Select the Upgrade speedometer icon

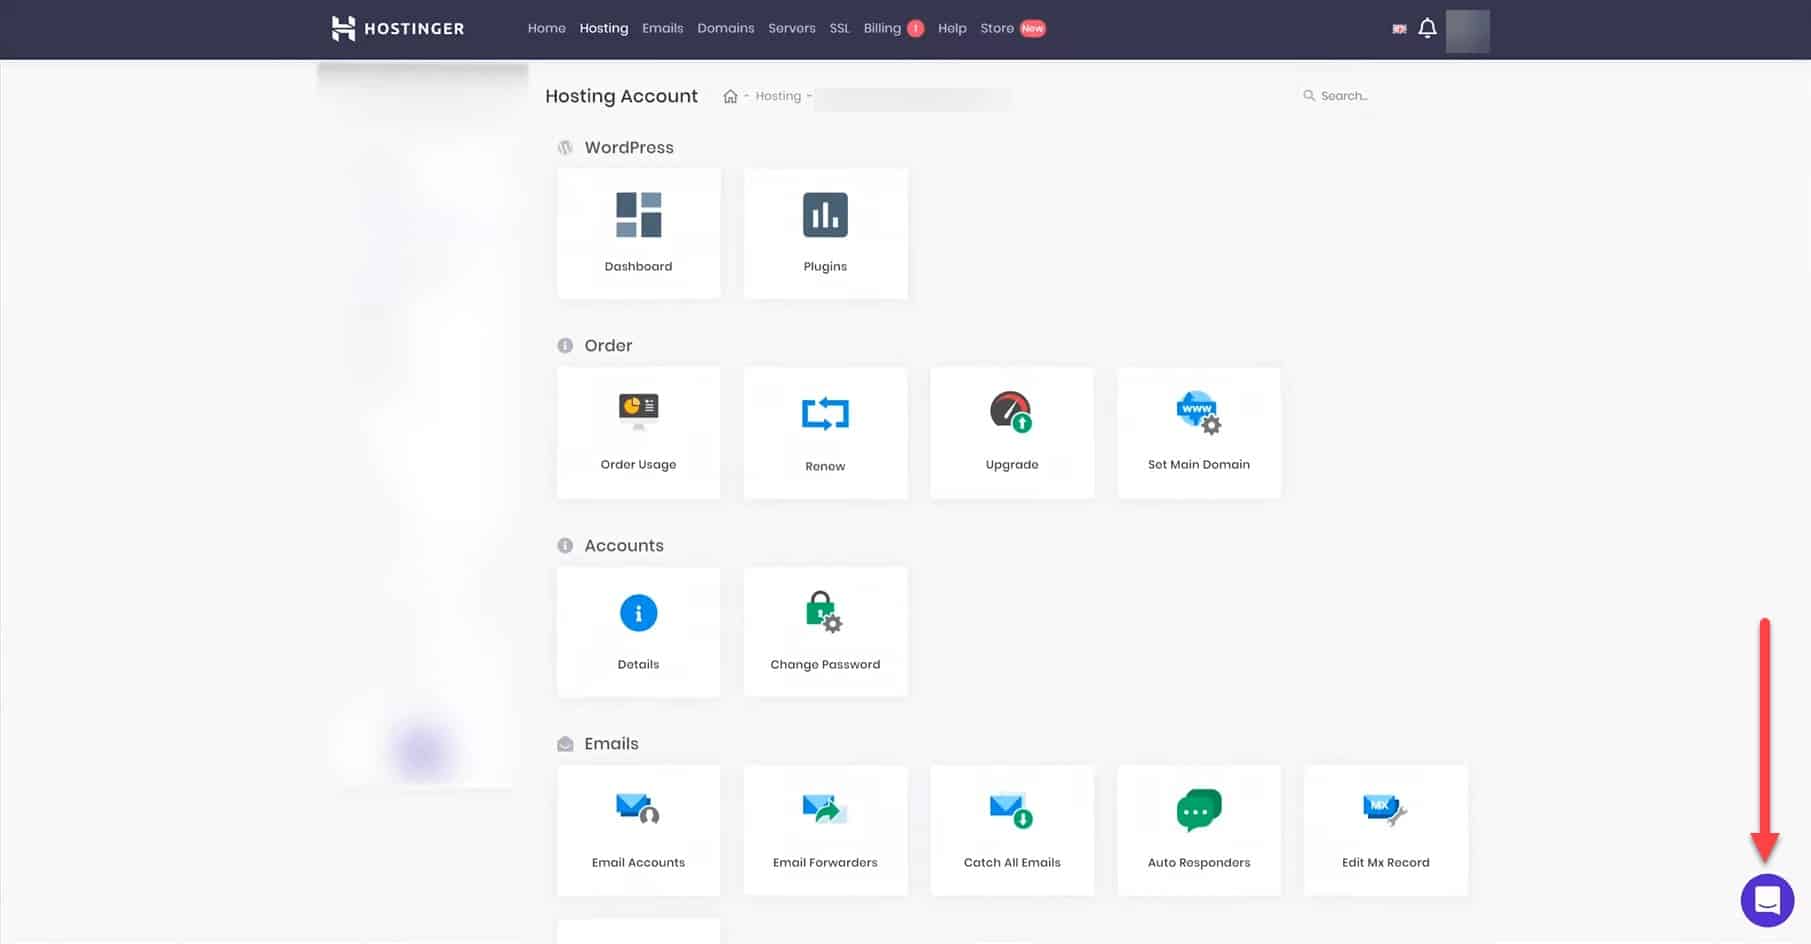[x=1011, y=413]
